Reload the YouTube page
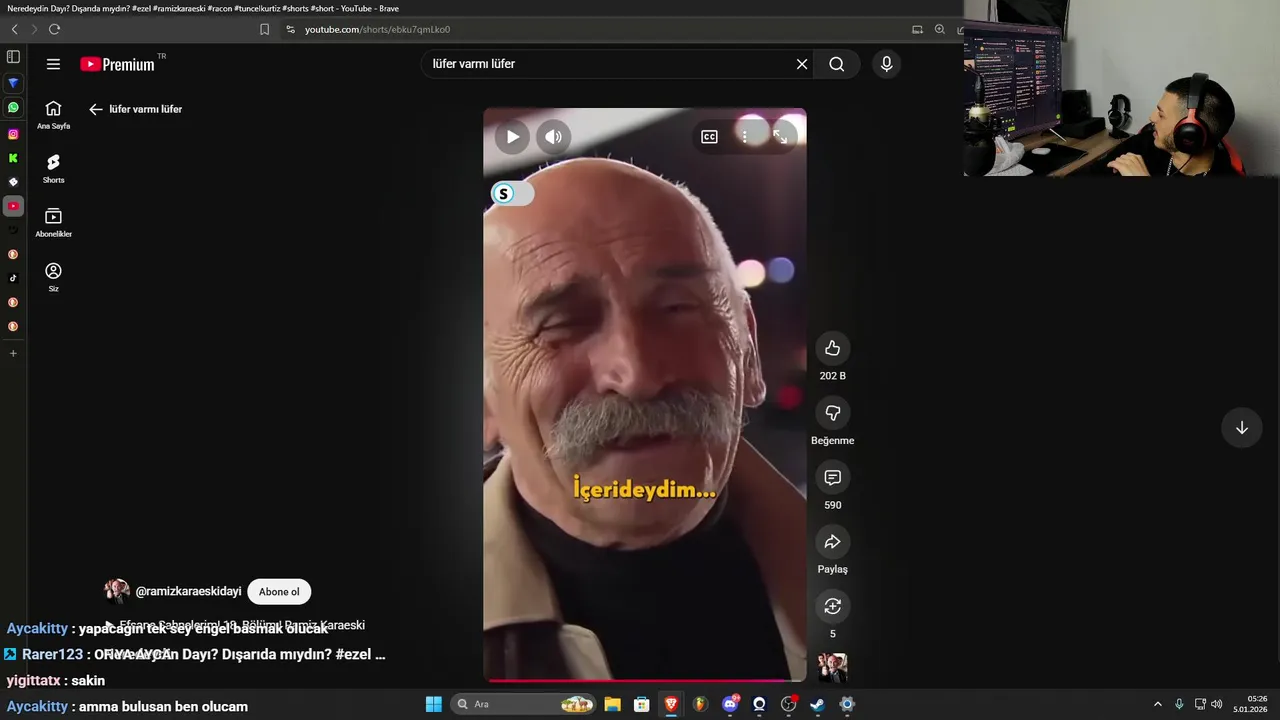The width and height of the screenshot is (1280, 720). click(54, 30)
